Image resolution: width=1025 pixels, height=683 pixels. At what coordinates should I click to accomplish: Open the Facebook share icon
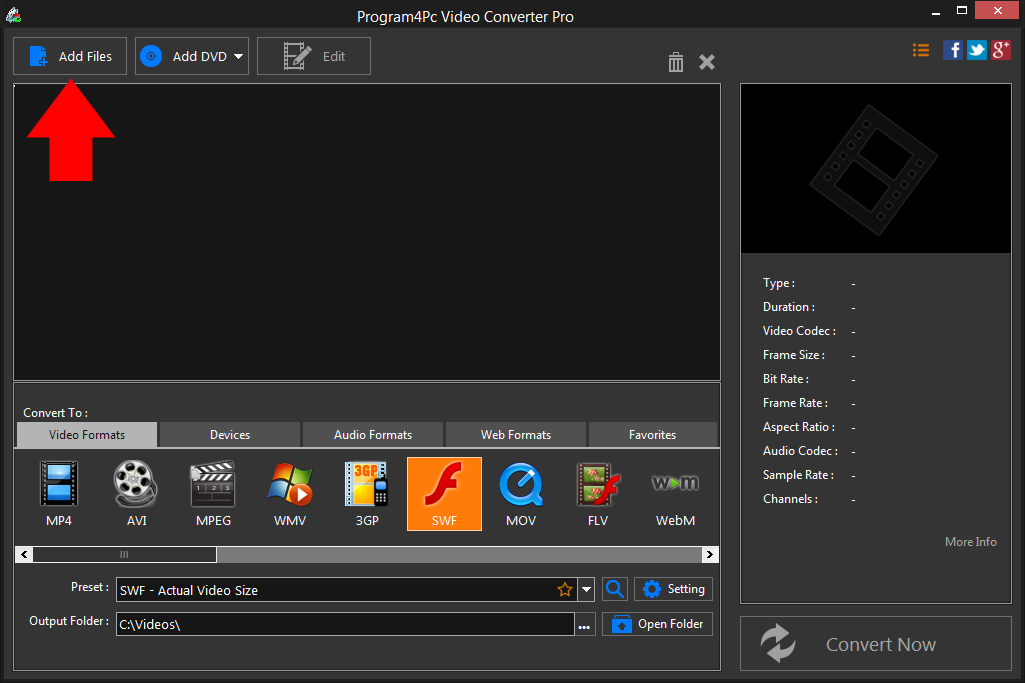point(952,49)
